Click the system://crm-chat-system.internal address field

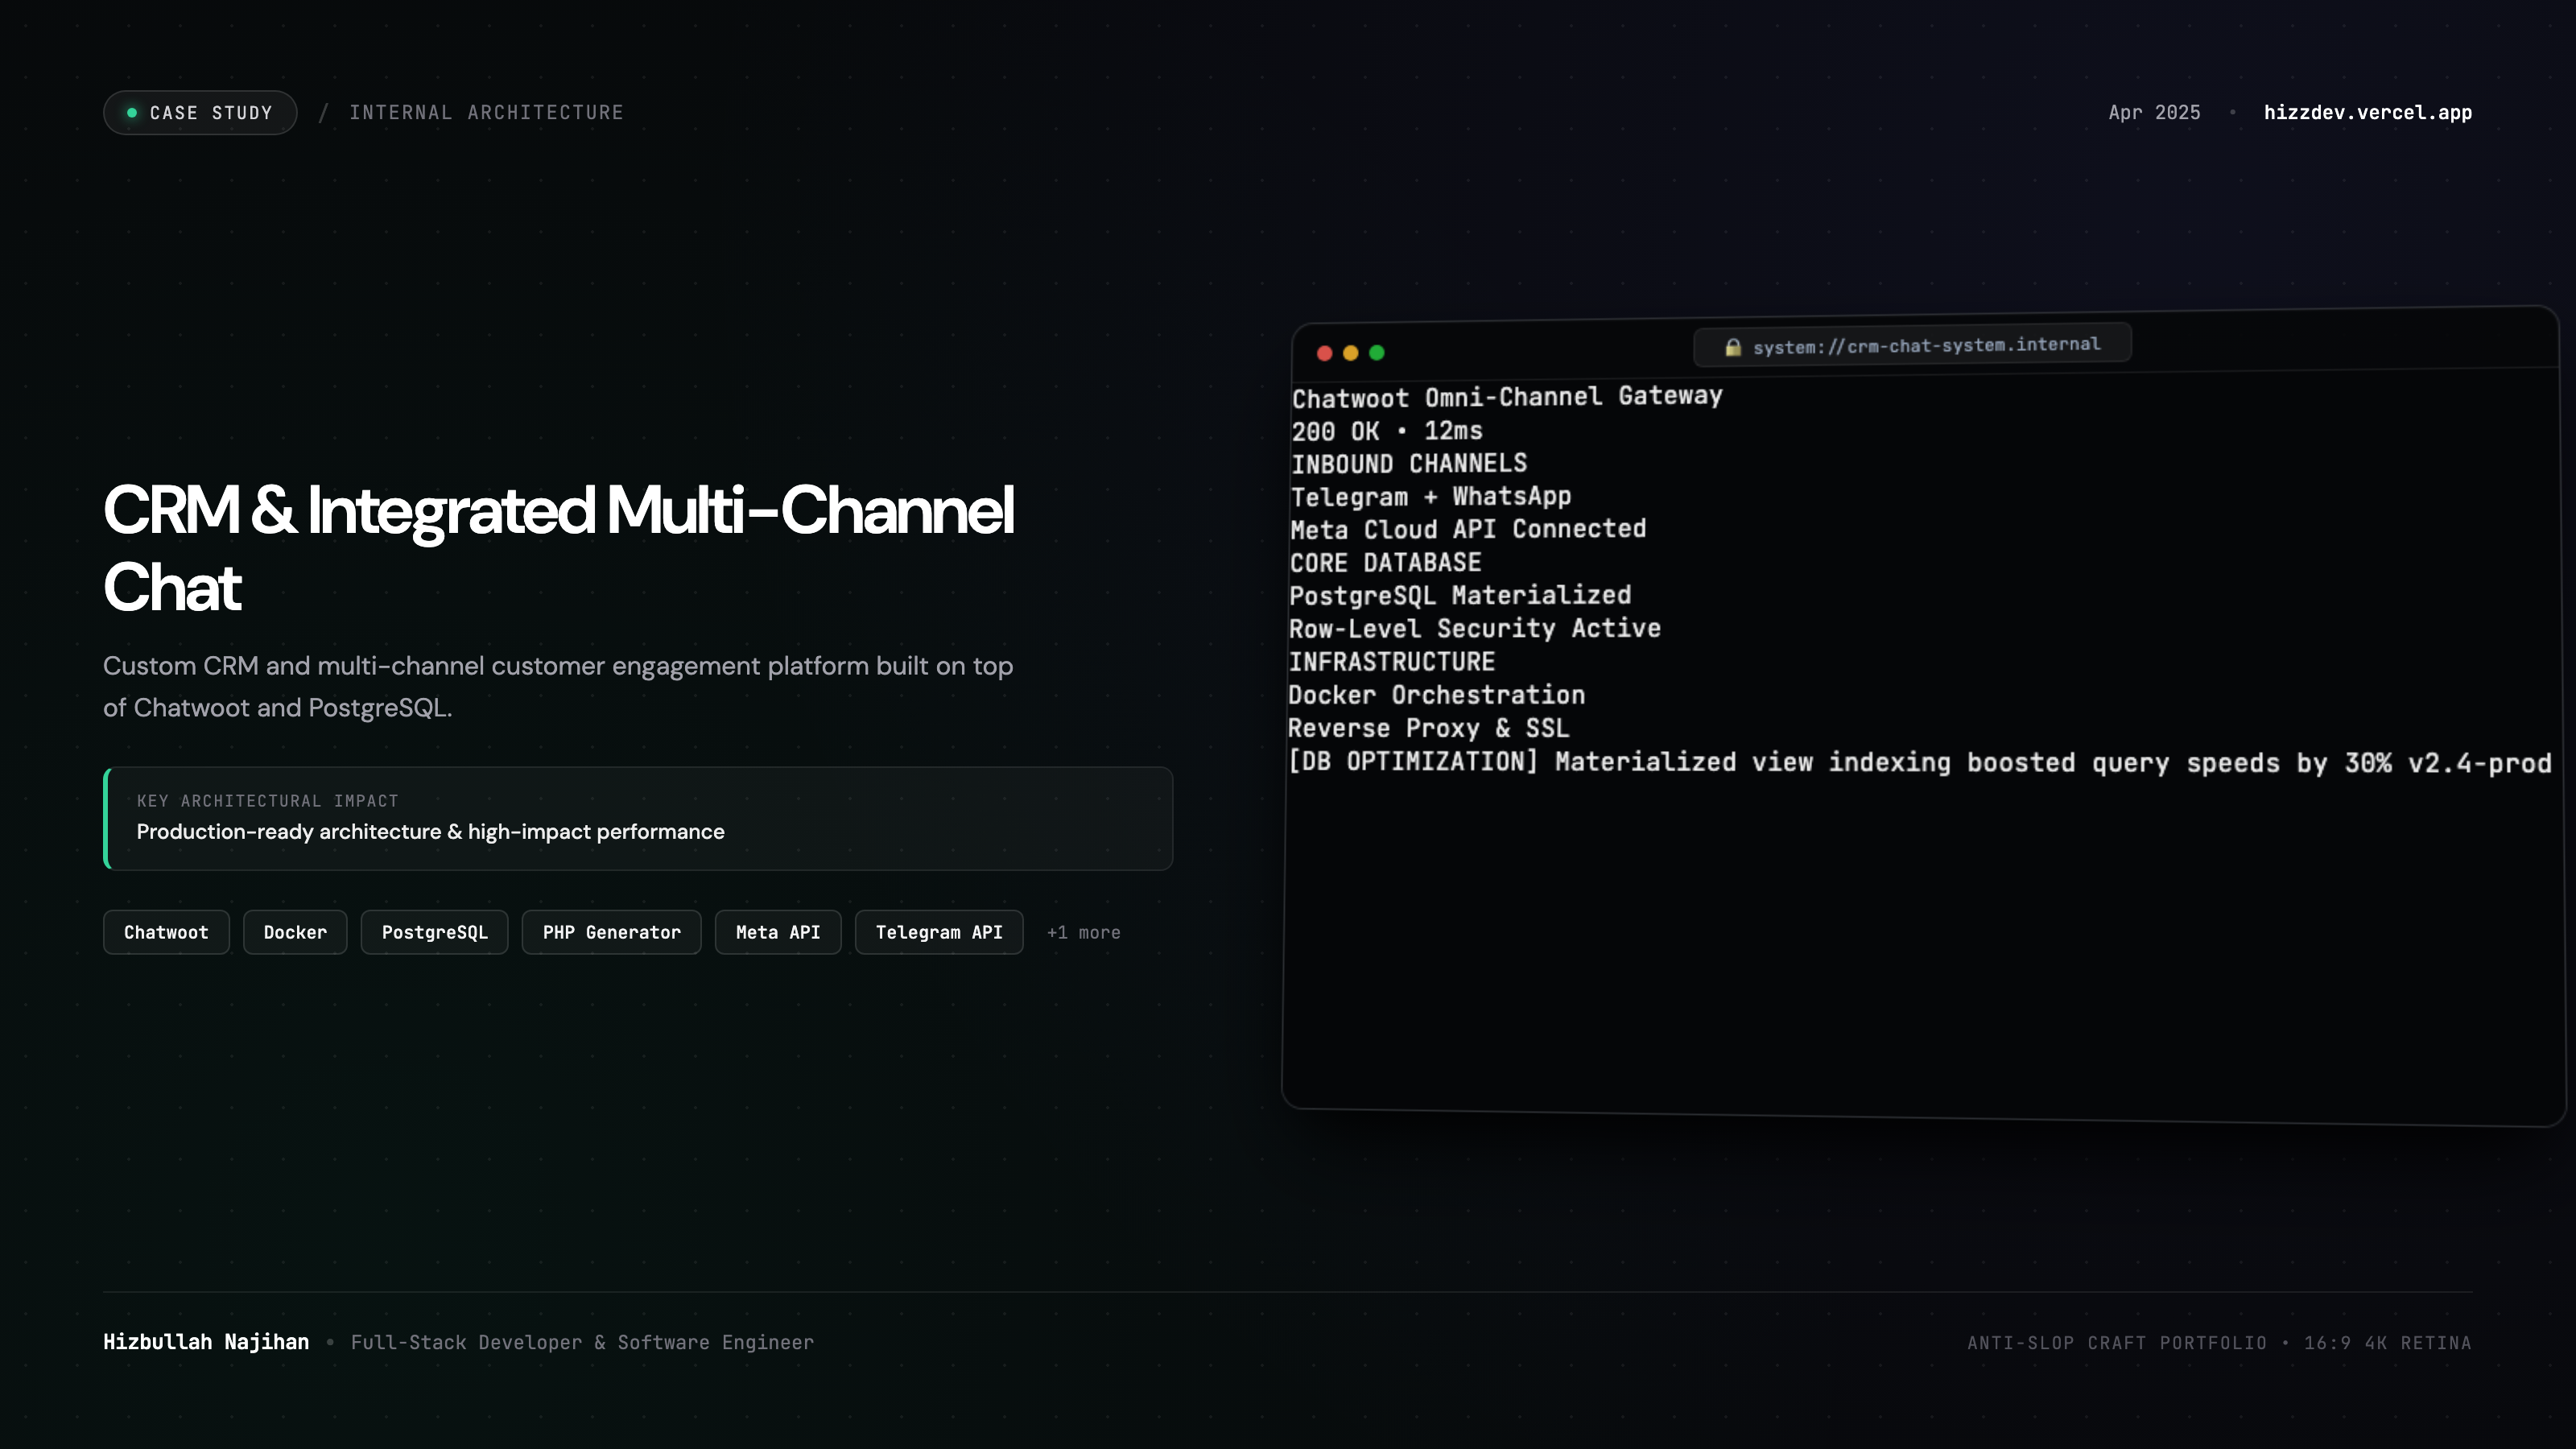pos(1912,345)
